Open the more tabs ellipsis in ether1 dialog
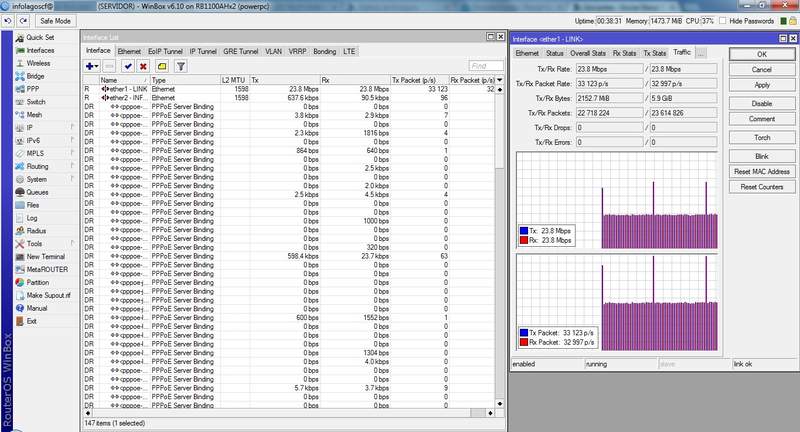 (701, 53)
